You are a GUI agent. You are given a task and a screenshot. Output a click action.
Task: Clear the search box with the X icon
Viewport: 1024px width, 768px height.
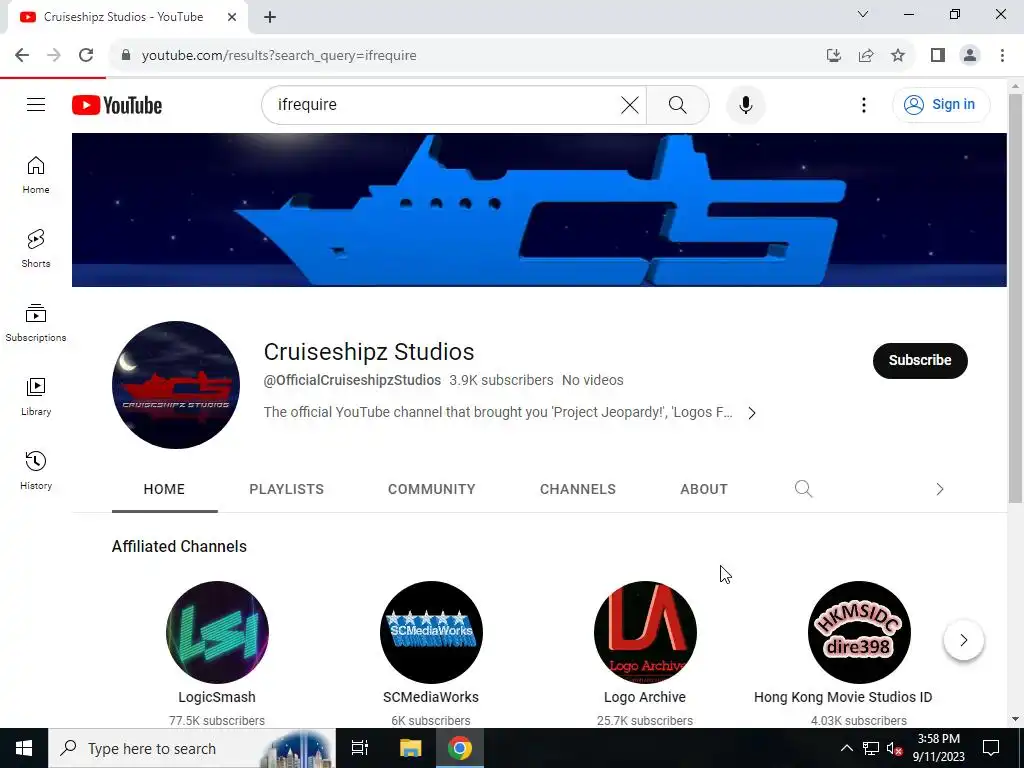(x=630, y=104)
